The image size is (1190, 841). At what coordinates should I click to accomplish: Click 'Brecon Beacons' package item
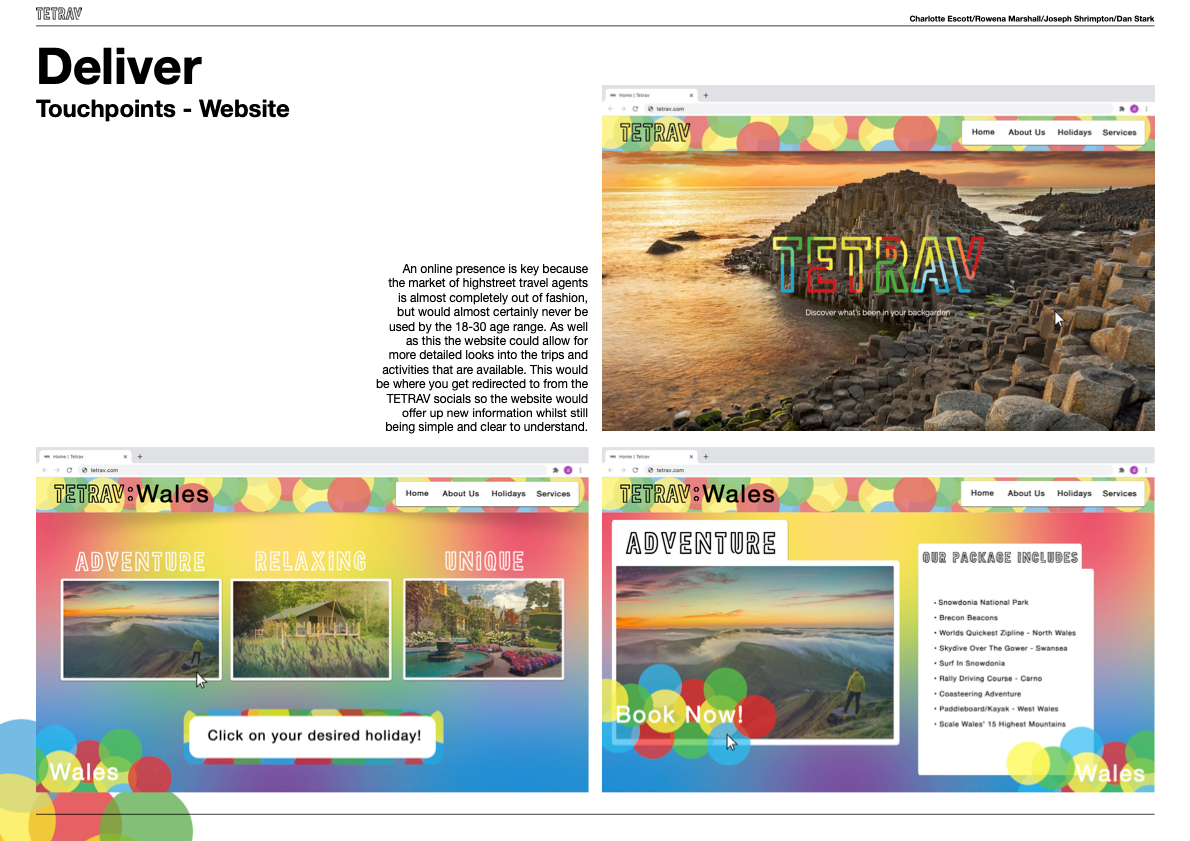[x=966, y=618]
